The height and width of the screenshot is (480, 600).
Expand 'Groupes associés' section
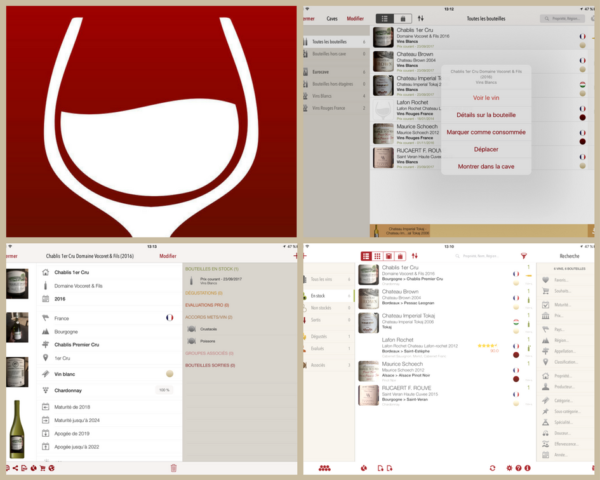point(209,353)
